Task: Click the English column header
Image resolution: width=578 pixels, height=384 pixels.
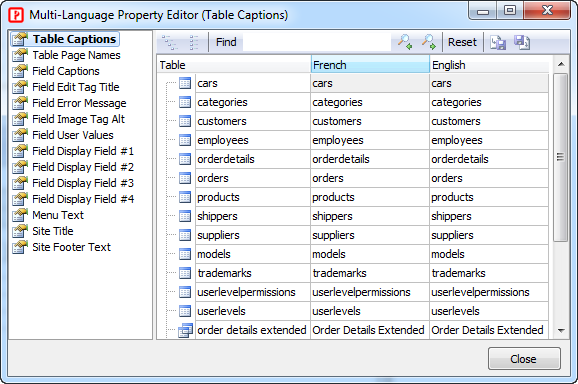Action: tap(489, 65)
